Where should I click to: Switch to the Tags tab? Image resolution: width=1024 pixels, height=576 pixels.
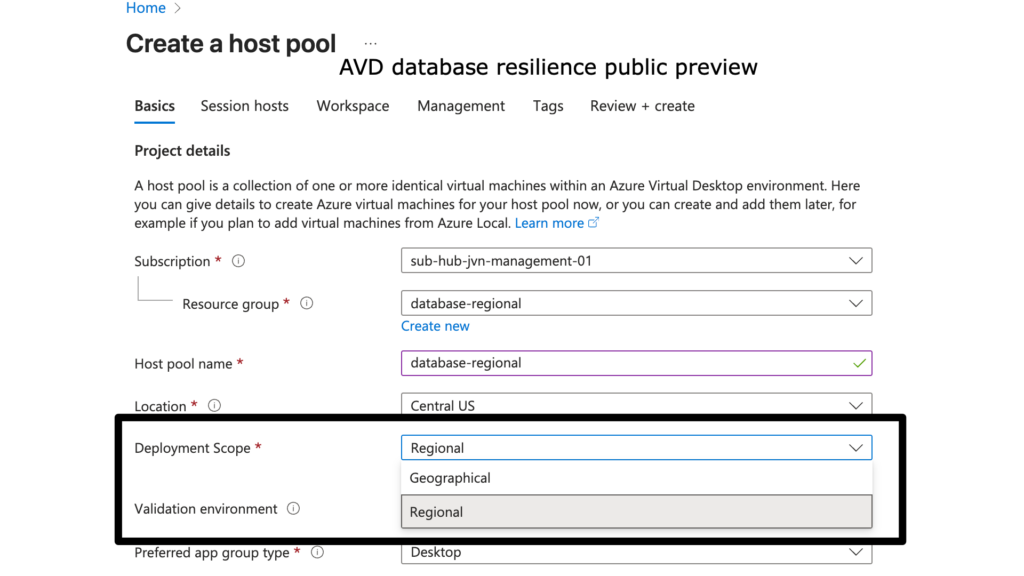coord(548,106)
